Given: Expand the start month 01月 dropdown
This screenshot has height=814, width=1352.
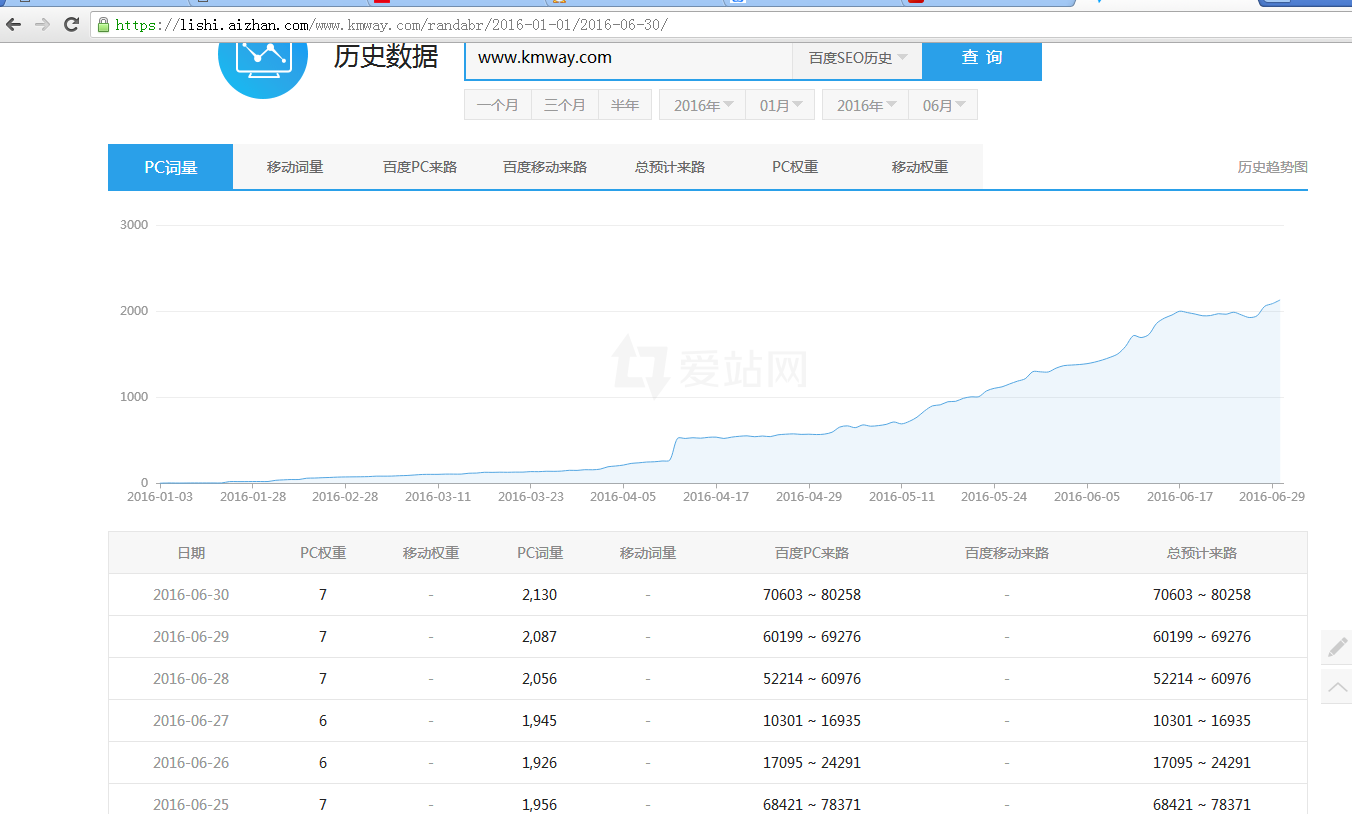Looking at the screenshot, I should point(780,105).
